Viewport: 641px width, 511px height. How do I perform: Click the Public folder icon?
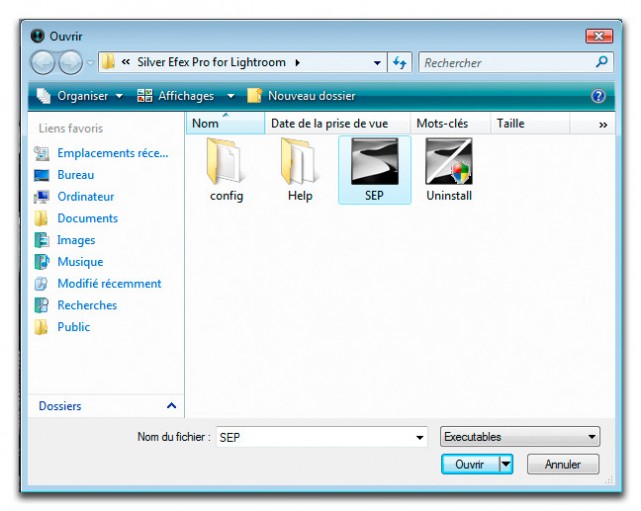click(x=41, y=327)
